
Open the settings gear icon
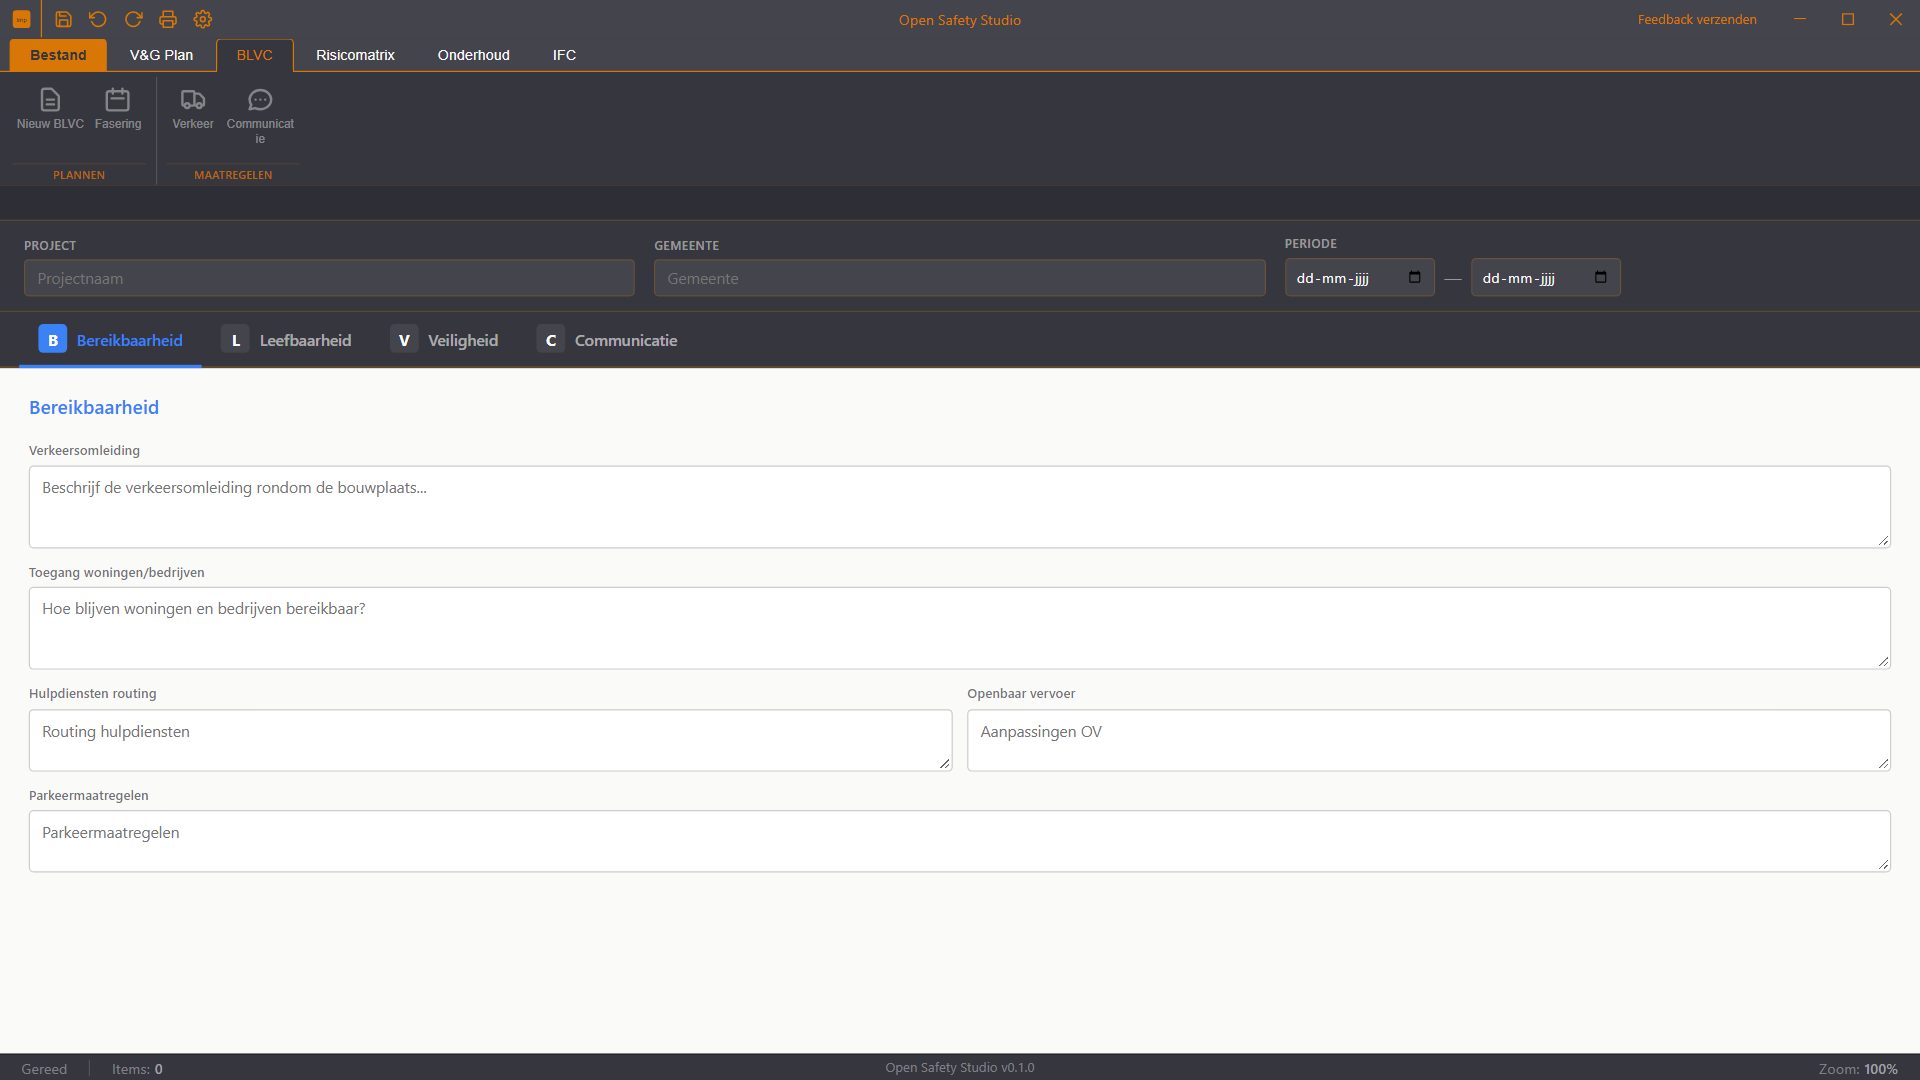coord(203,19)
